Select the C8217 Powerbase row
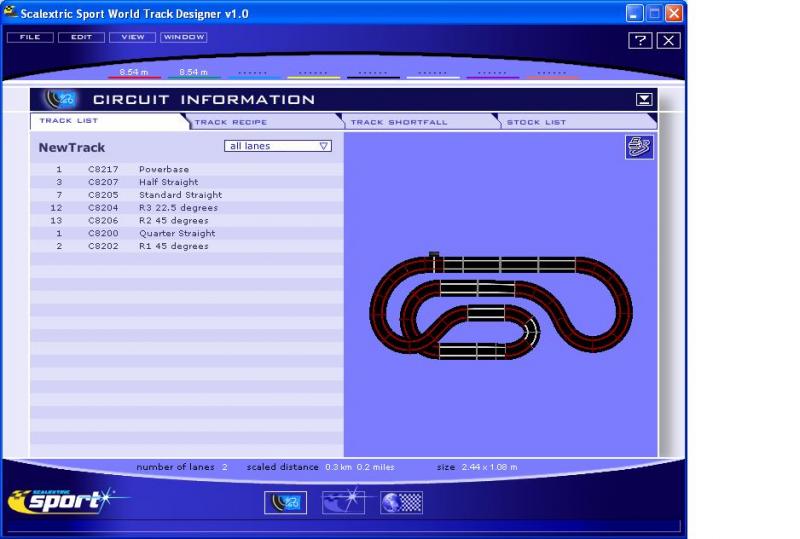Image resolution: width=800 pixels, height=539 pixels. [163, 170]
